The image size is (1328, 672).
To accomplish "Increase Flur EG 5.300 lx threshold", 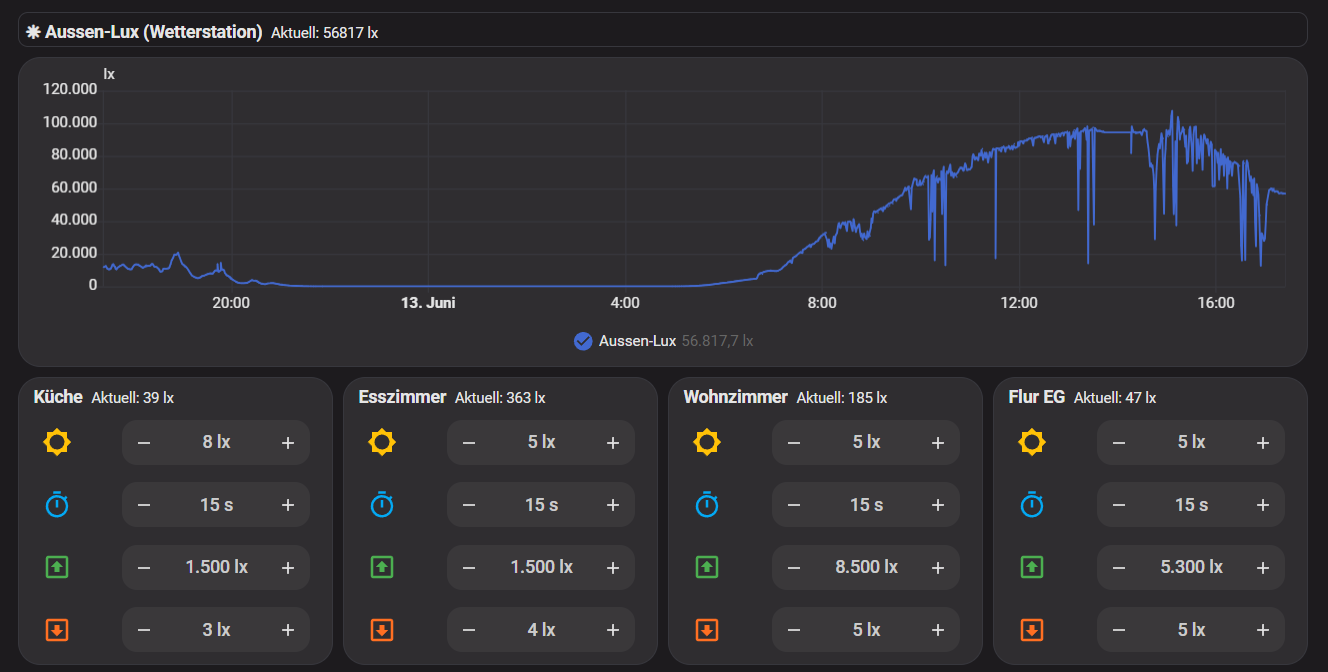I will tap(1263, 567).
